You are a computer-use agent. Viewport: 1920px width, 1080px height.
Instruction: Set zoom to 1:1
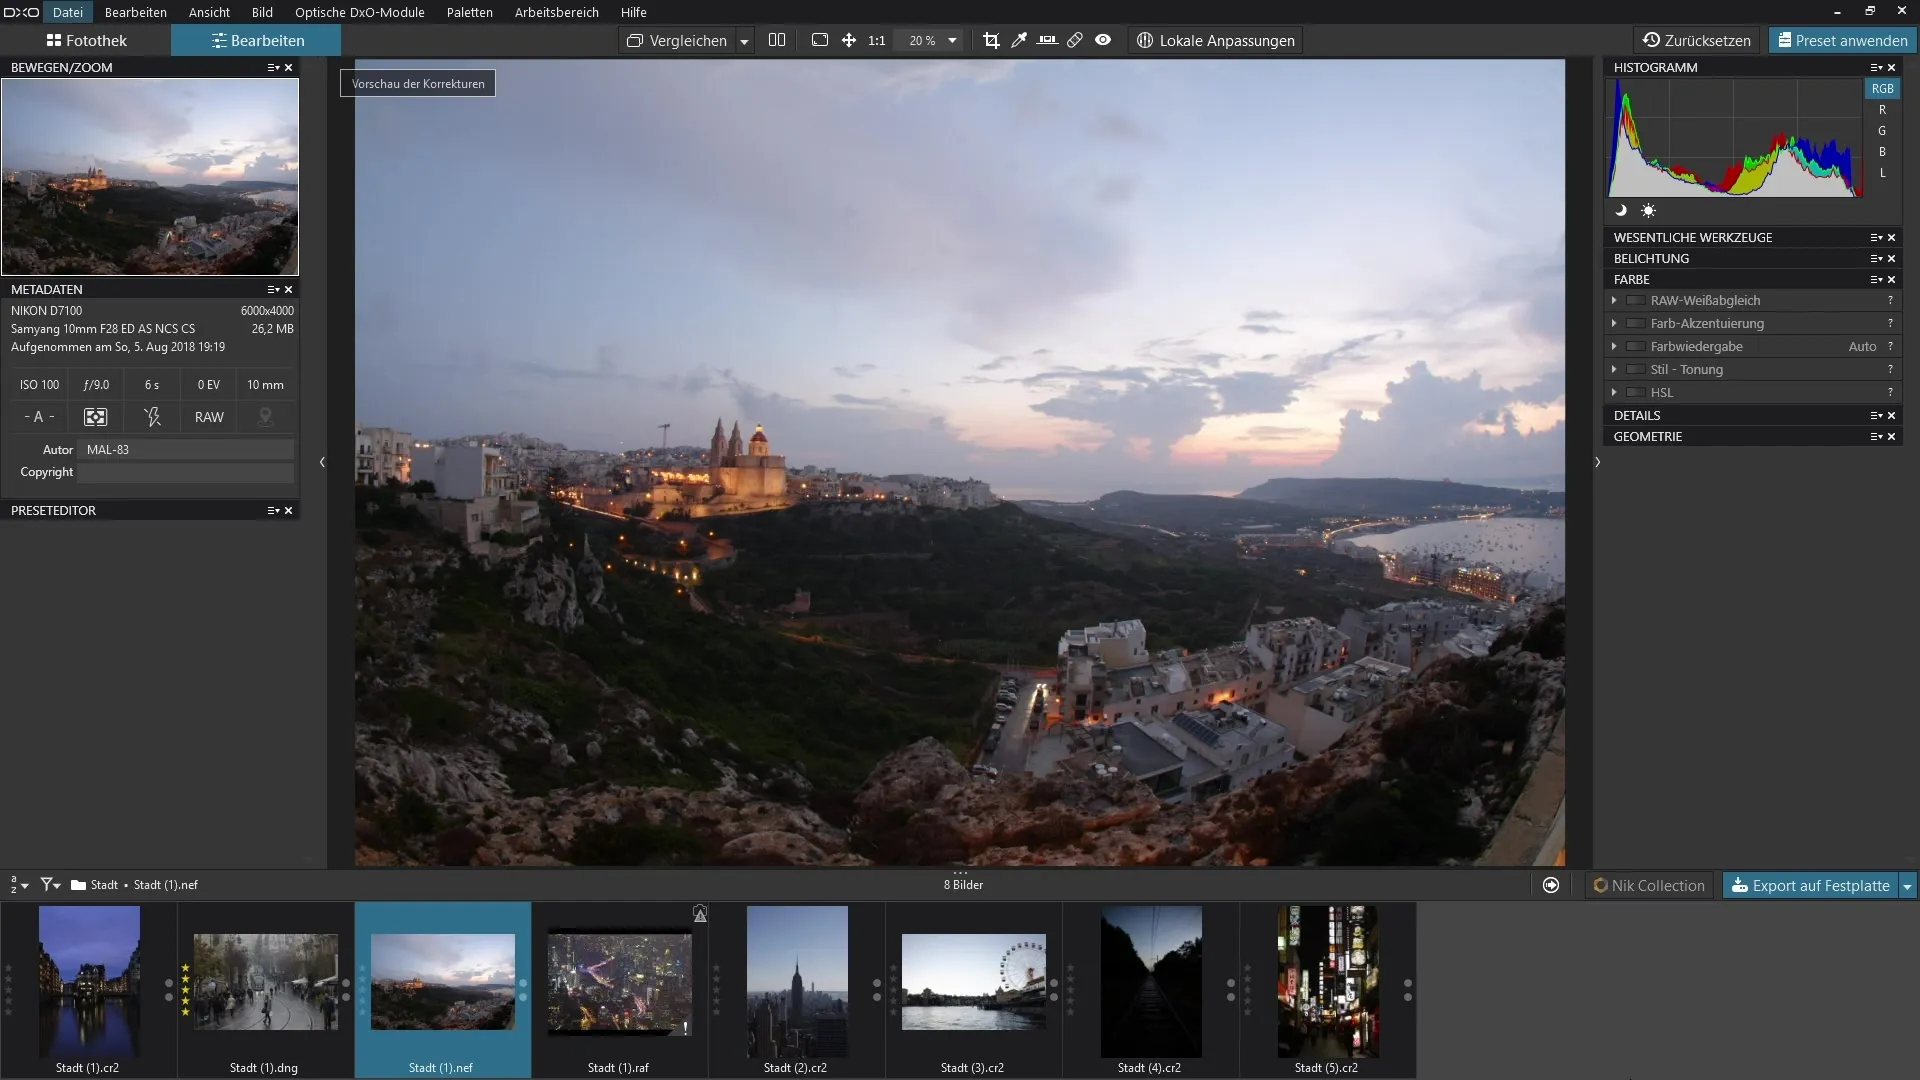(x=877, y=41)
